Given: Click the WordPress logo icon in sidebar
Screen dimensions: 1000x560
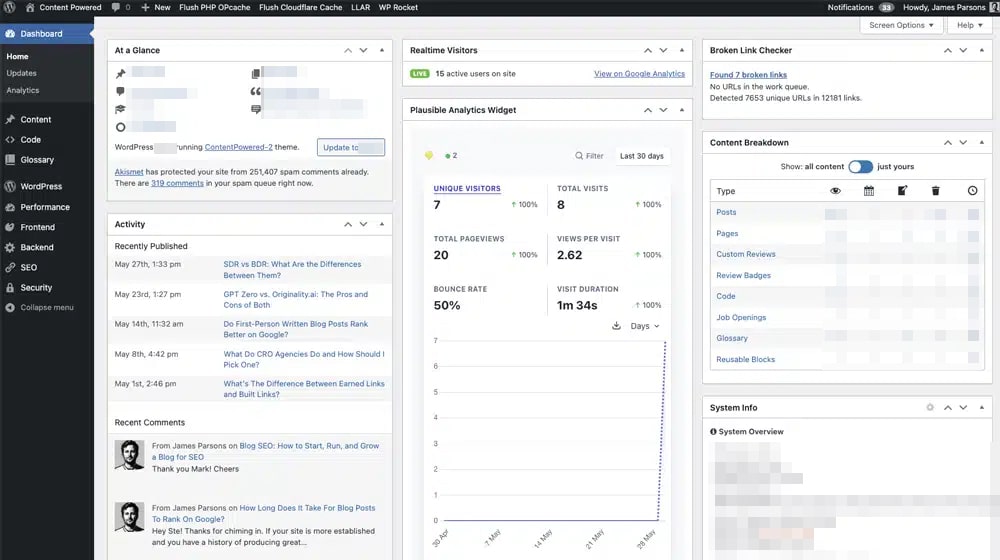Looking at the screenshot, I should [10, 186].
